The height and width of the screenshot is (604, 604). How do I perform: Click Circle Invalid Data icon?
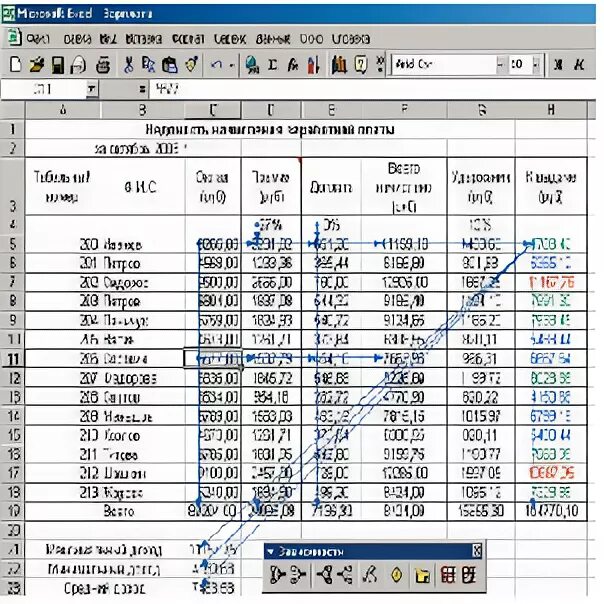448,575
